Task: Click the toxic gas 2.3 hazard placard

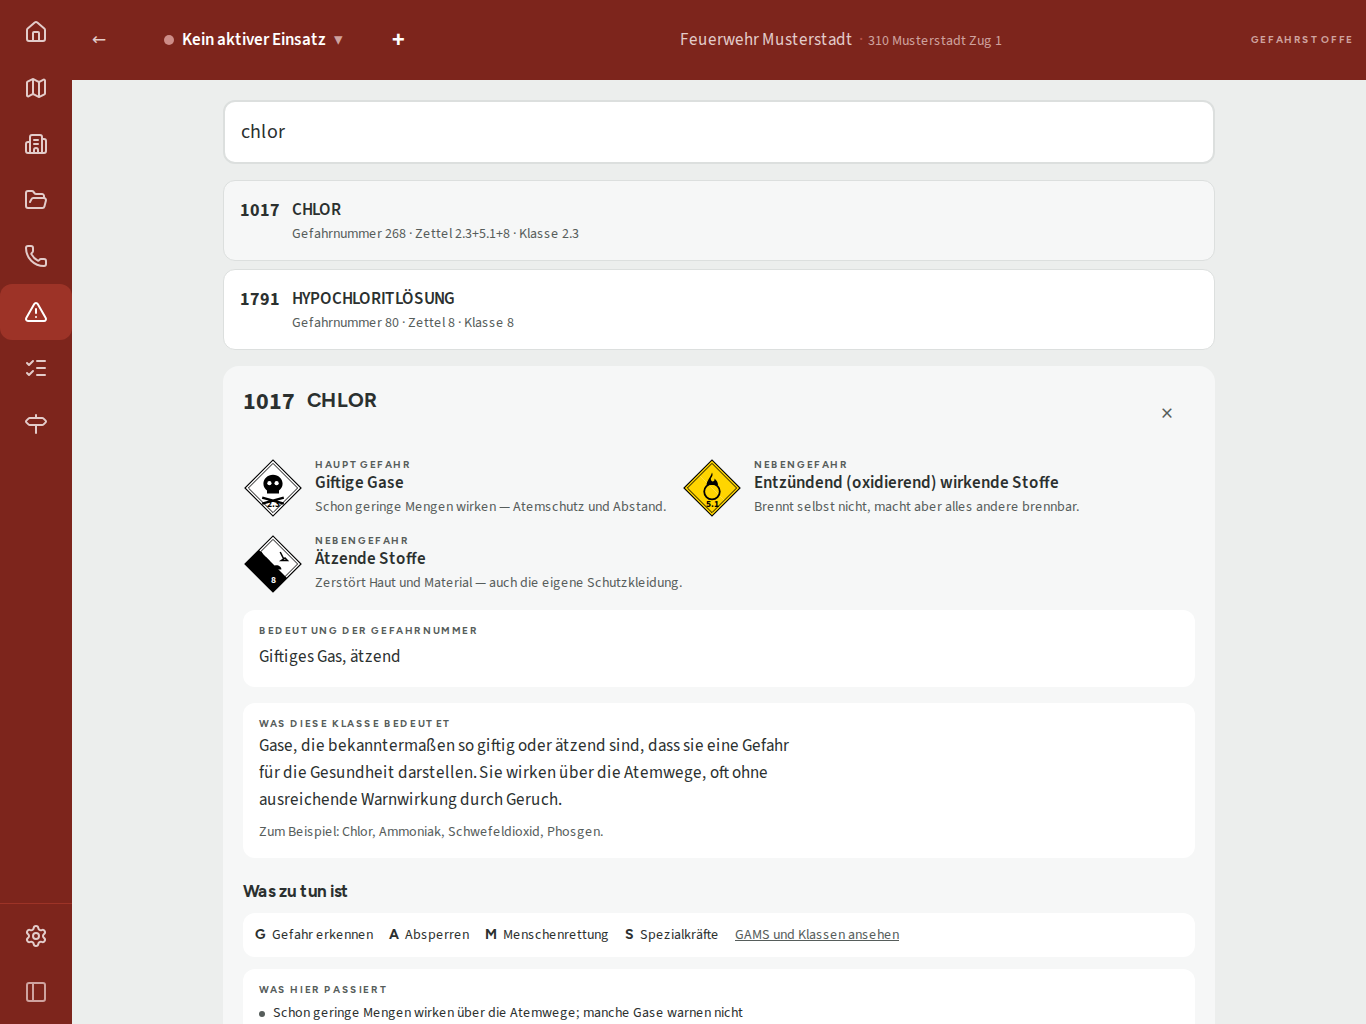Action: [273, 488]
